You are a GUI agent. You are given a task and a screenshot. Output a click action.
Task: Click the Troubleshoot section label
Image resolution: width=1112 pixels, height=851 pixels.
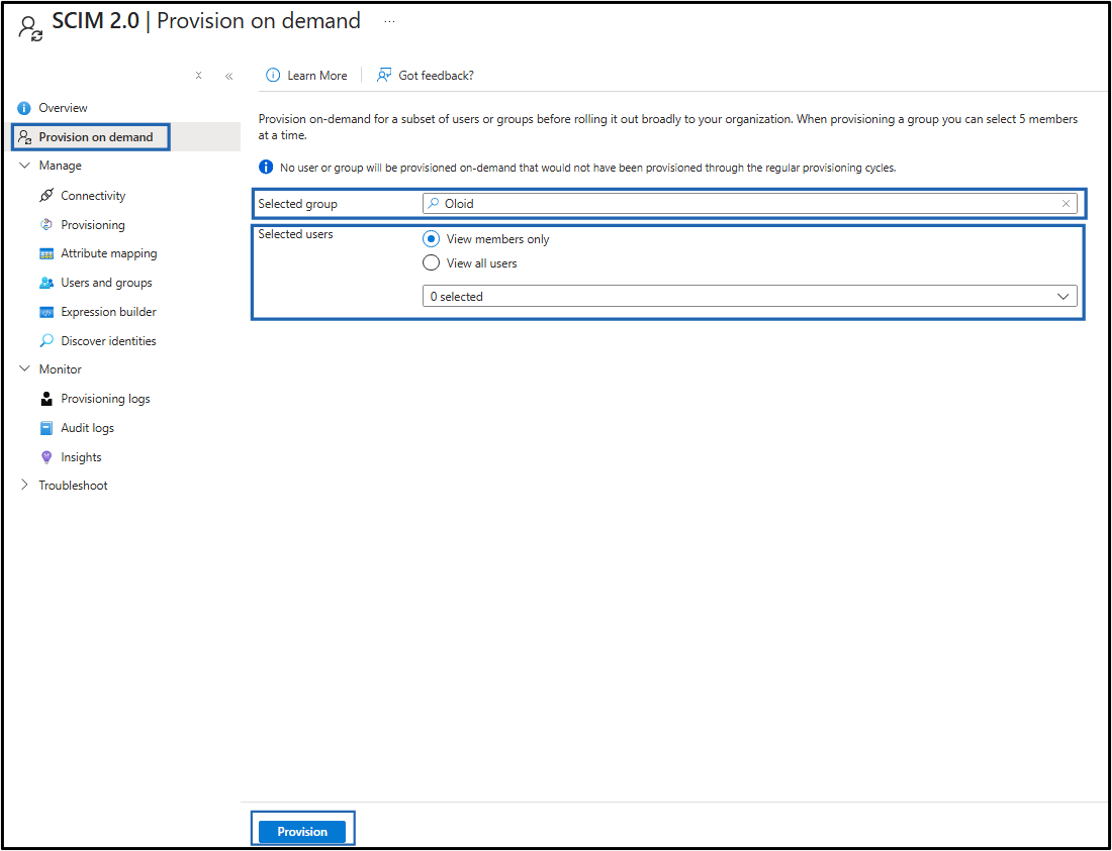coord(73,485)
